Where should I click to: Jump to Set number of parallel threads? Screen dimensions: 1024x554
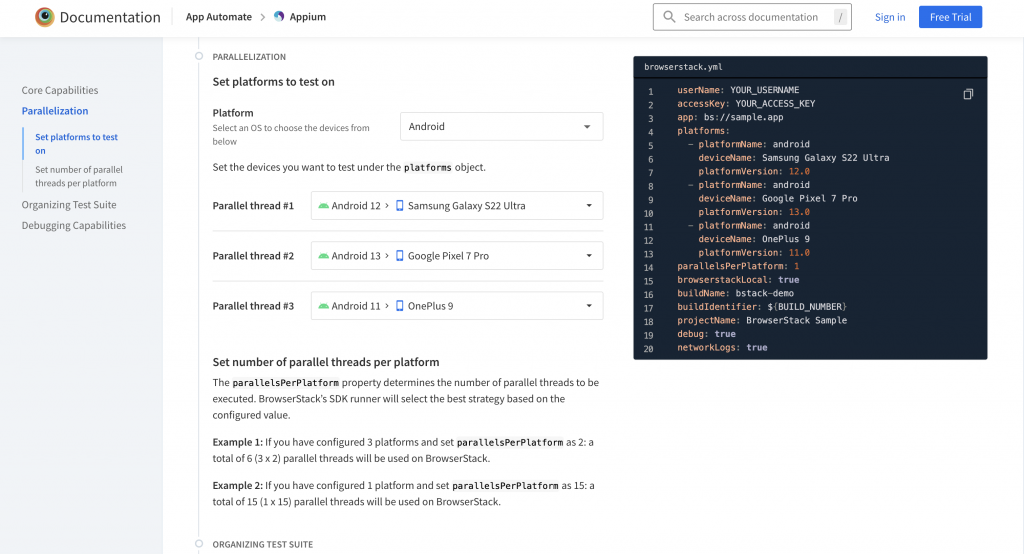78,176
